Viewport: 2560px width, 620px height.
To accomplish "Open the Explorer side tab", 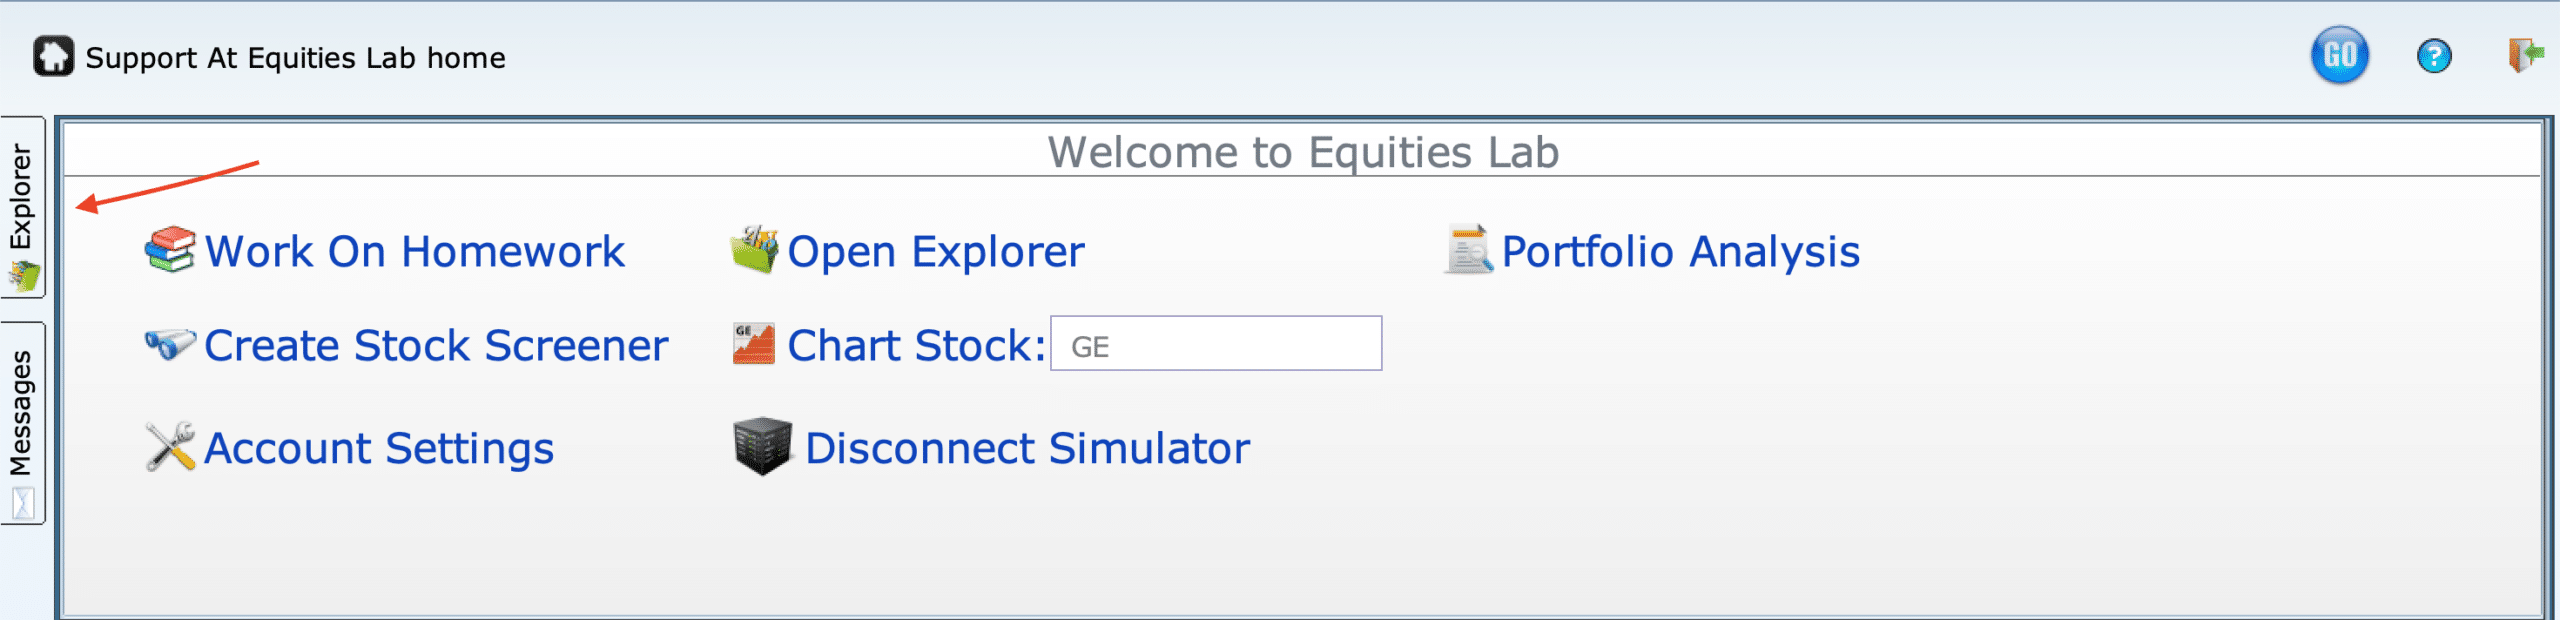I will coord(22,207).
